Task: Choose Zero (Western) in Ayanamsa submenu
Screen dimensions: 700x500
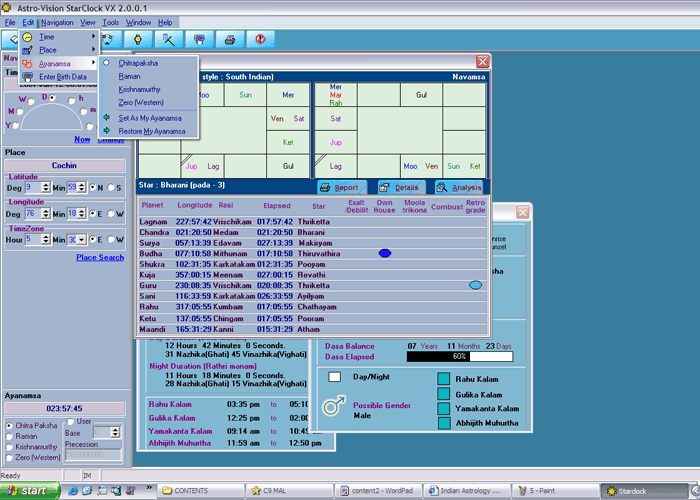Action: [x=141, y=102]
